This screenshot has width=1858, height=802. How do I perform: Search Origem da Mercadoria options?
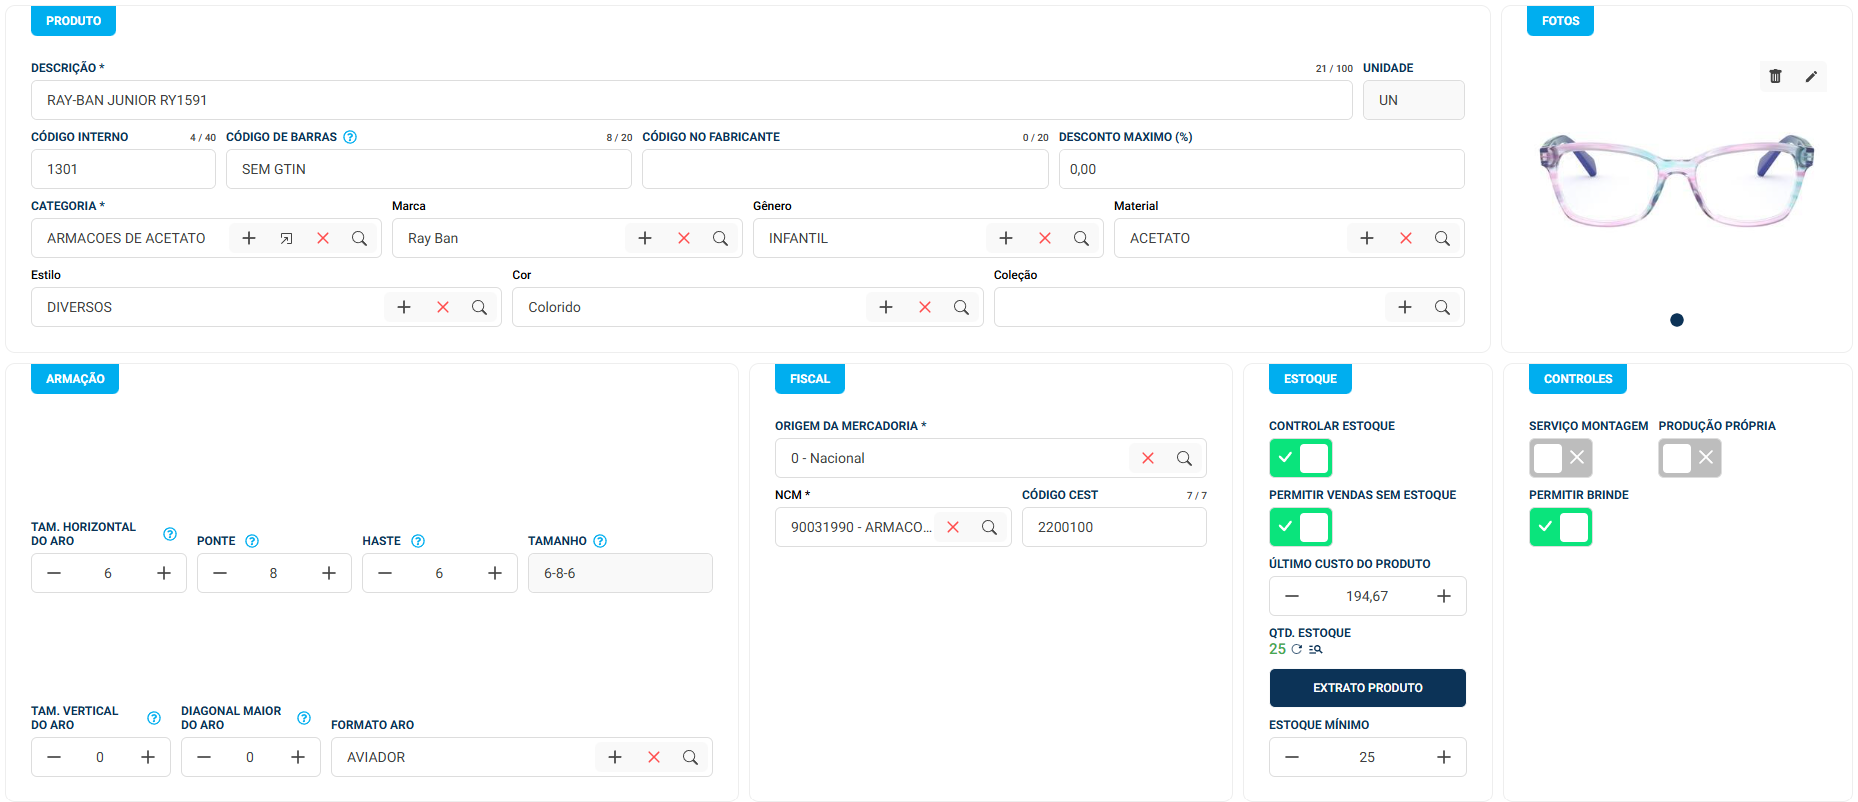[x=1184, y=458]
